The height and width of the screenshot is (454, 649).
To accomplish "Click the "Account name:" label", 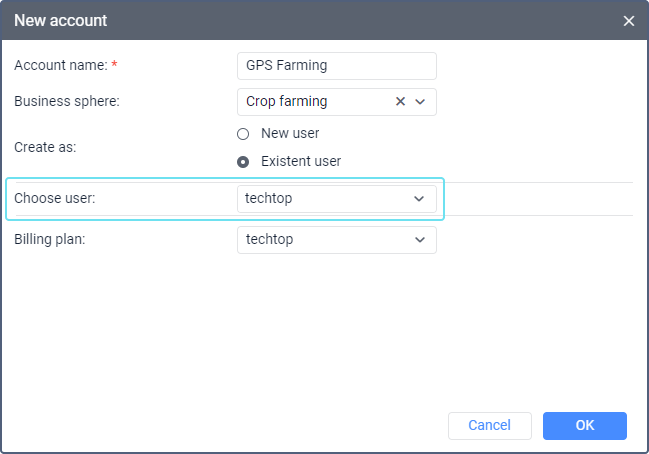I will (61, 66).
